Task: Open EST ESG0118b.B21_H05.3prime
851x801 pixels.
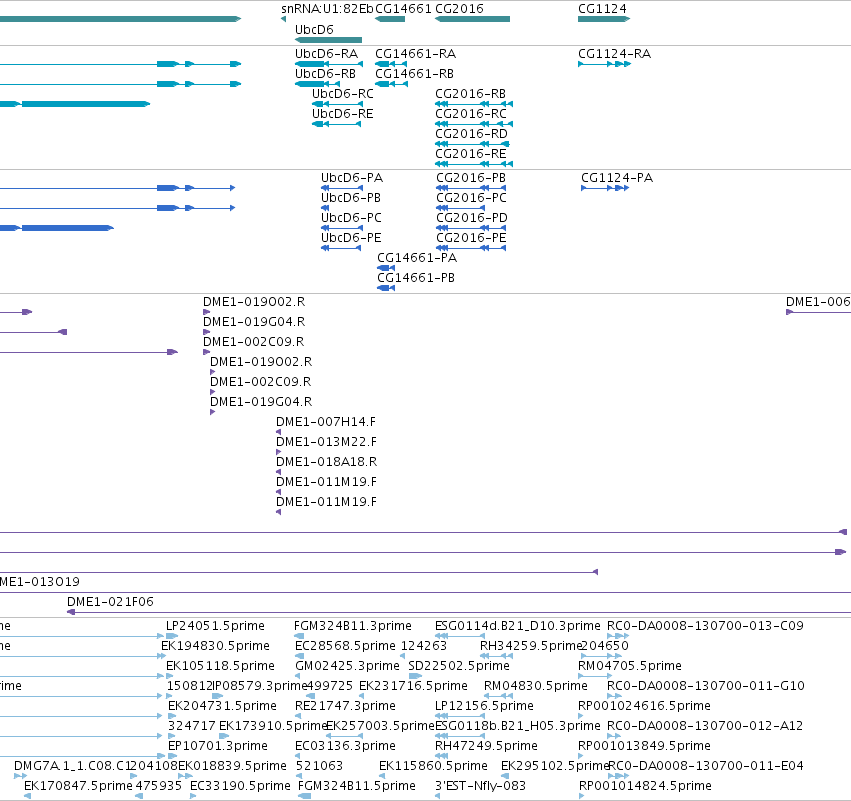Action: [518, 726]
